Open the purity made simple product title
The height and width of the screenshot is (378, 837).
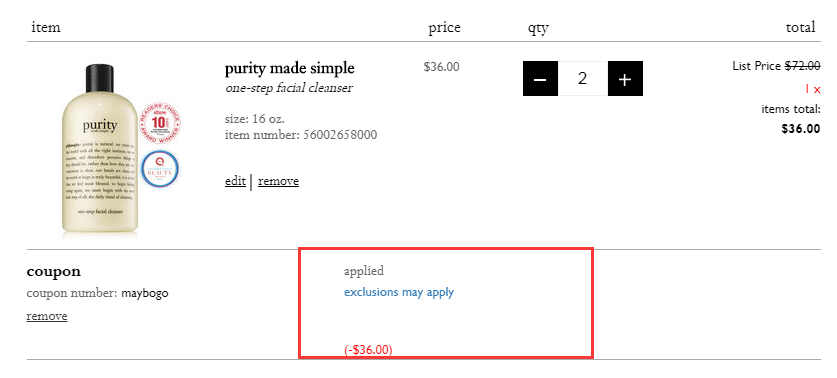coord(290,68)
